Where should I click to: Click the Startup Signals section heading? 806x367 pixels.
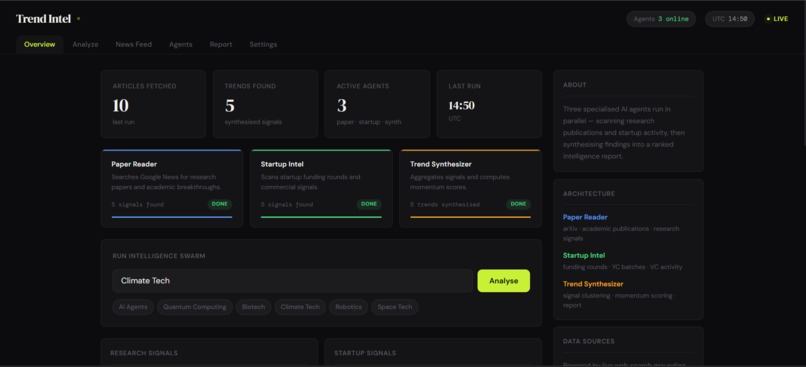coord(365,353)
